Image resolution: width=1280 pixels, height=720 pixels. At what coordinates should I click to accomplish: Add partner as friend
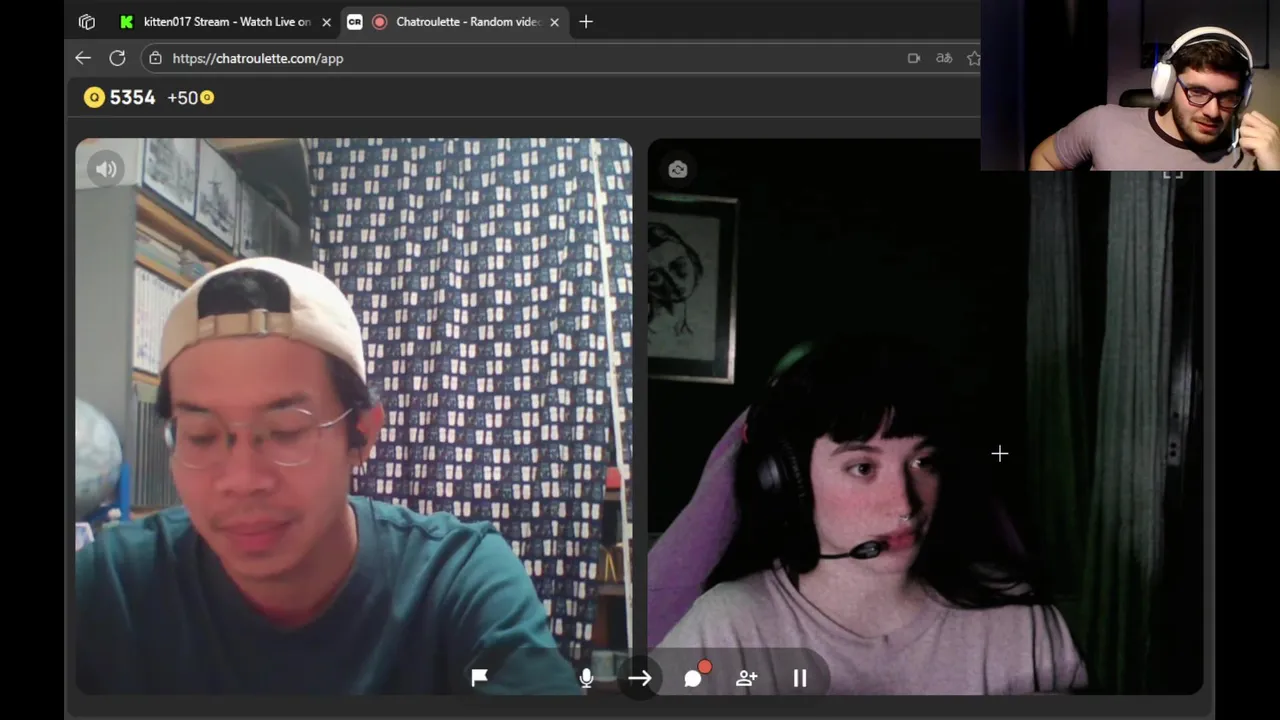[x=746, y=678]
